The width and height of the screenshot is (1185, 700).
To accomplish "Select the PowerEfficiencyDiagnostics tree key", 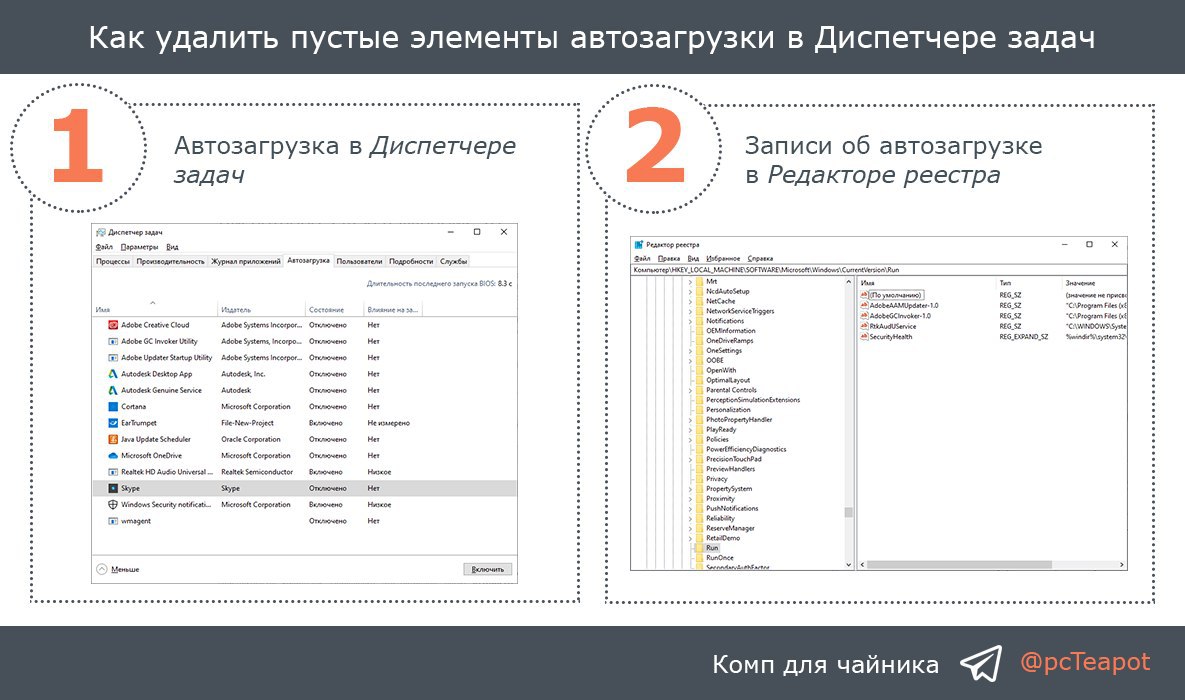I will pos(746,450).
